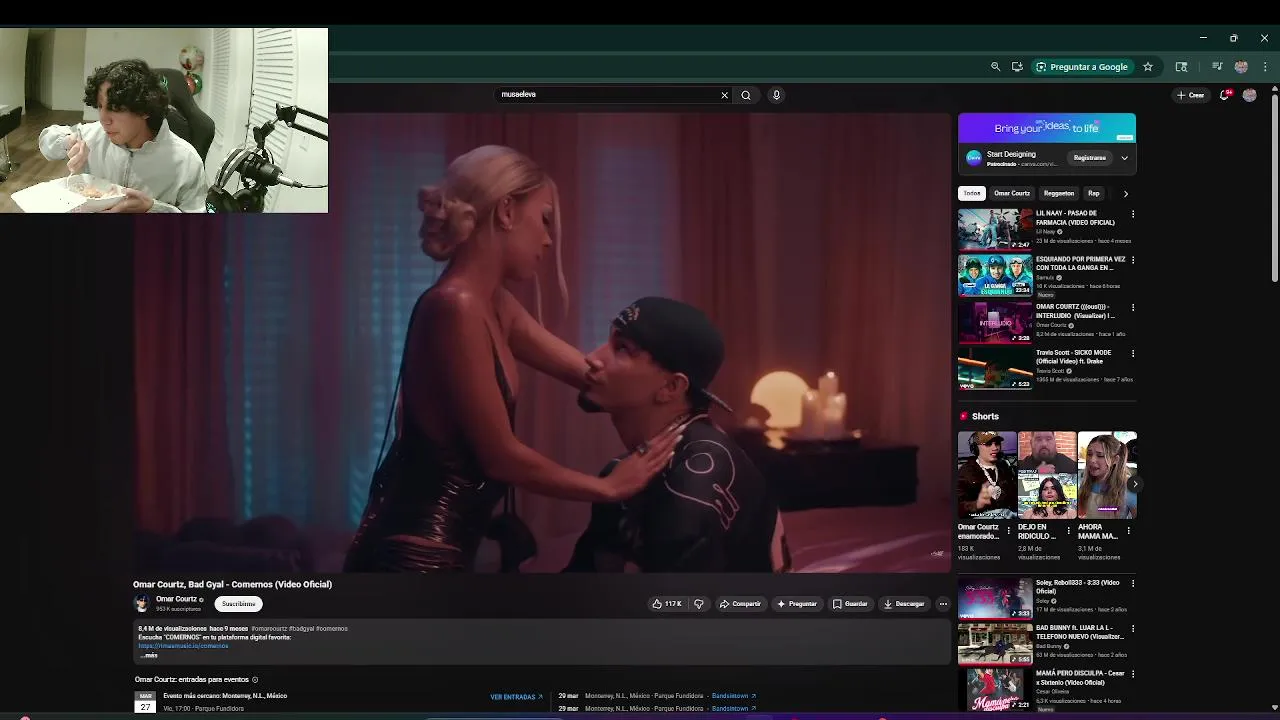The width and height of the screenshot is (1280, 720).
Task: Open Chrome profile avatar in the toolbar
Action: (x=1241, y=67)
